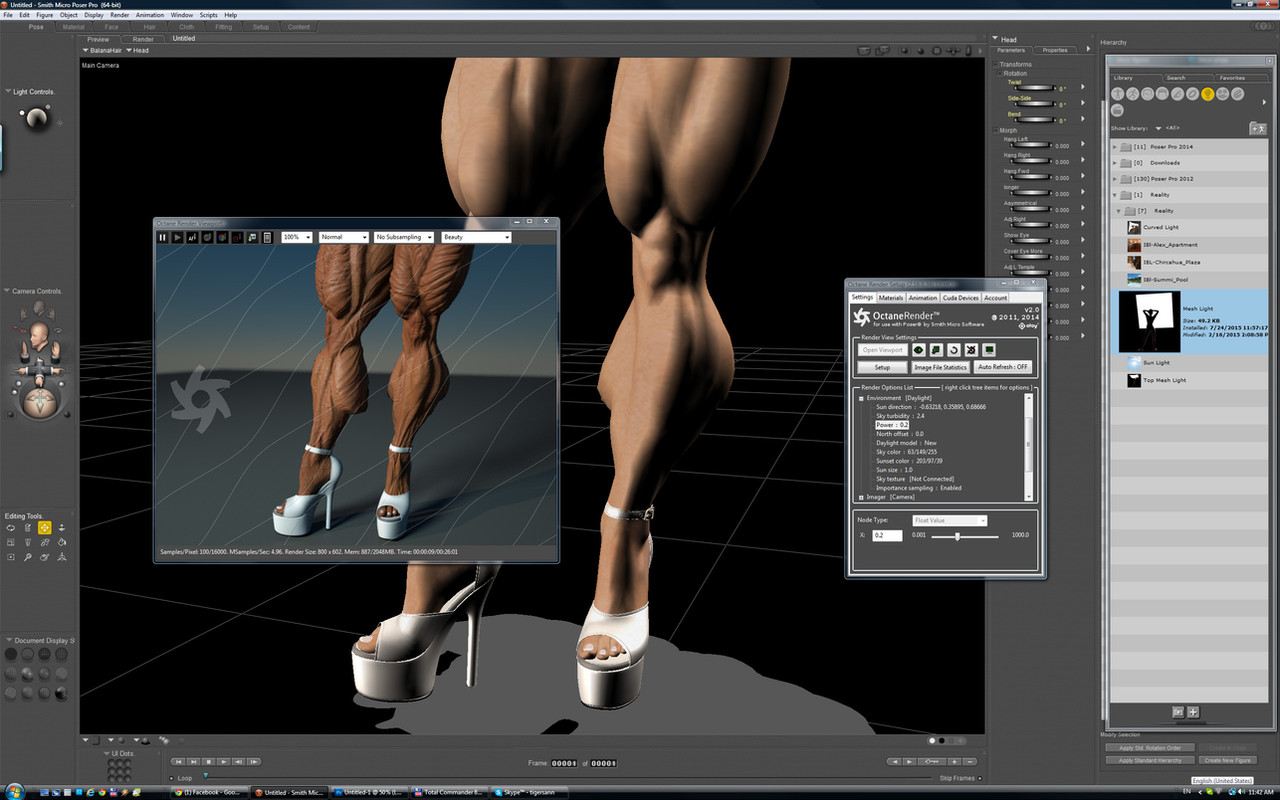Open the Cuda Devices tab
The width and height of the screenshot is (1280, 800).
tap(960, 297)
